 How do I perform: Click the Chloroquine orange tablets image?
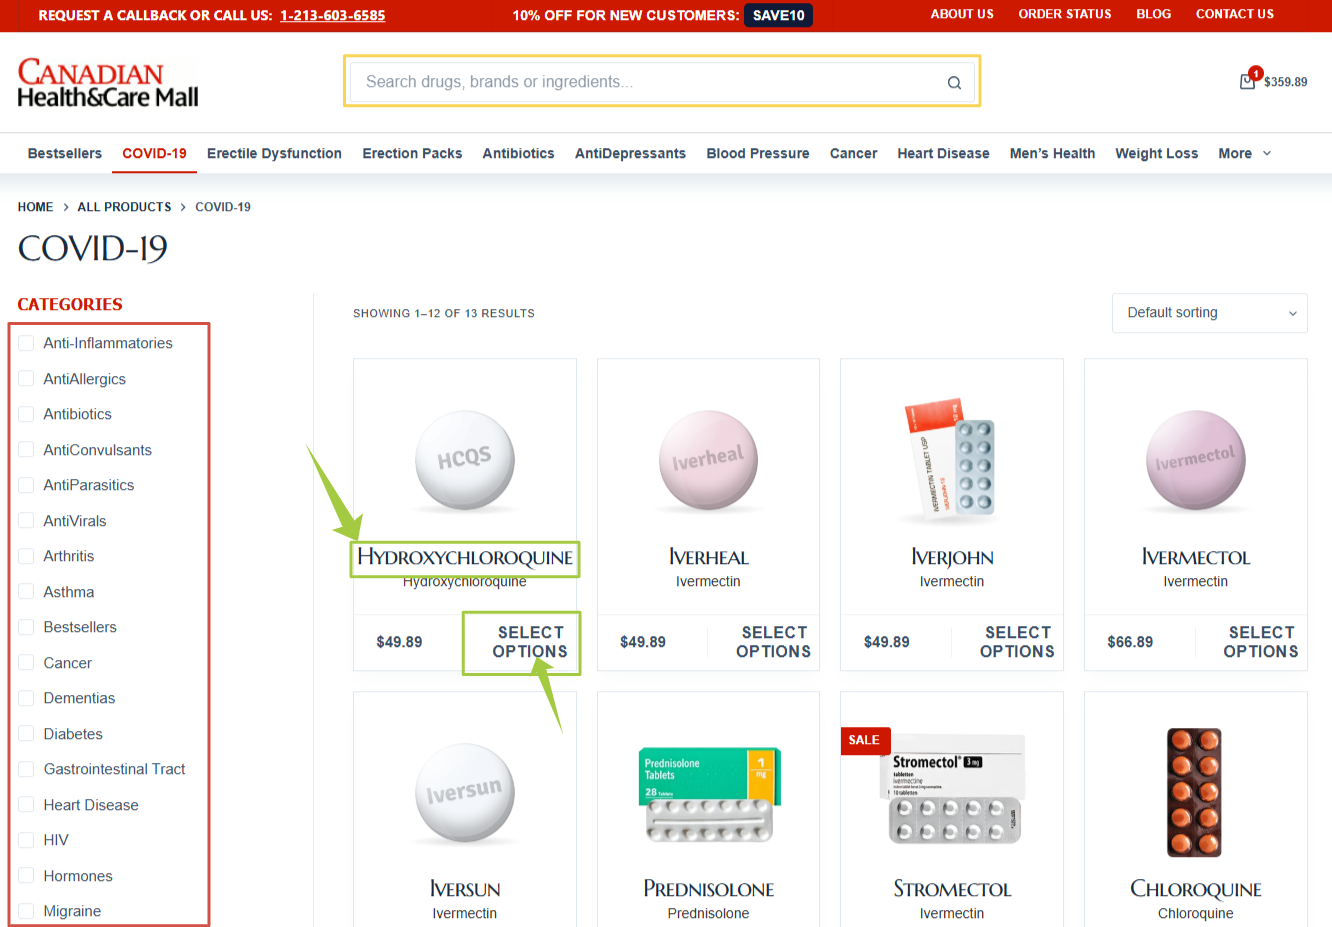(1195, 792)
